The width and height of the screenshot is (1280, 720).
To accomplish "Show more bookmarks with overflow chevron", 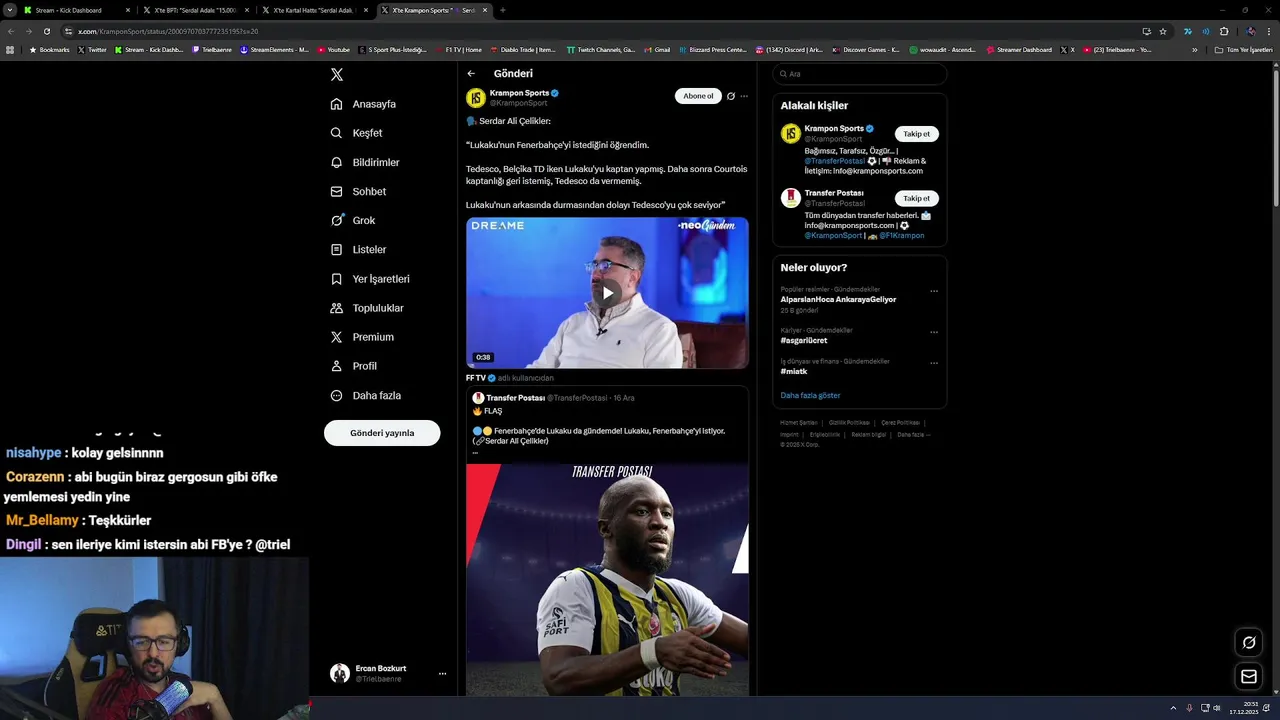I will coord(1194,50).
